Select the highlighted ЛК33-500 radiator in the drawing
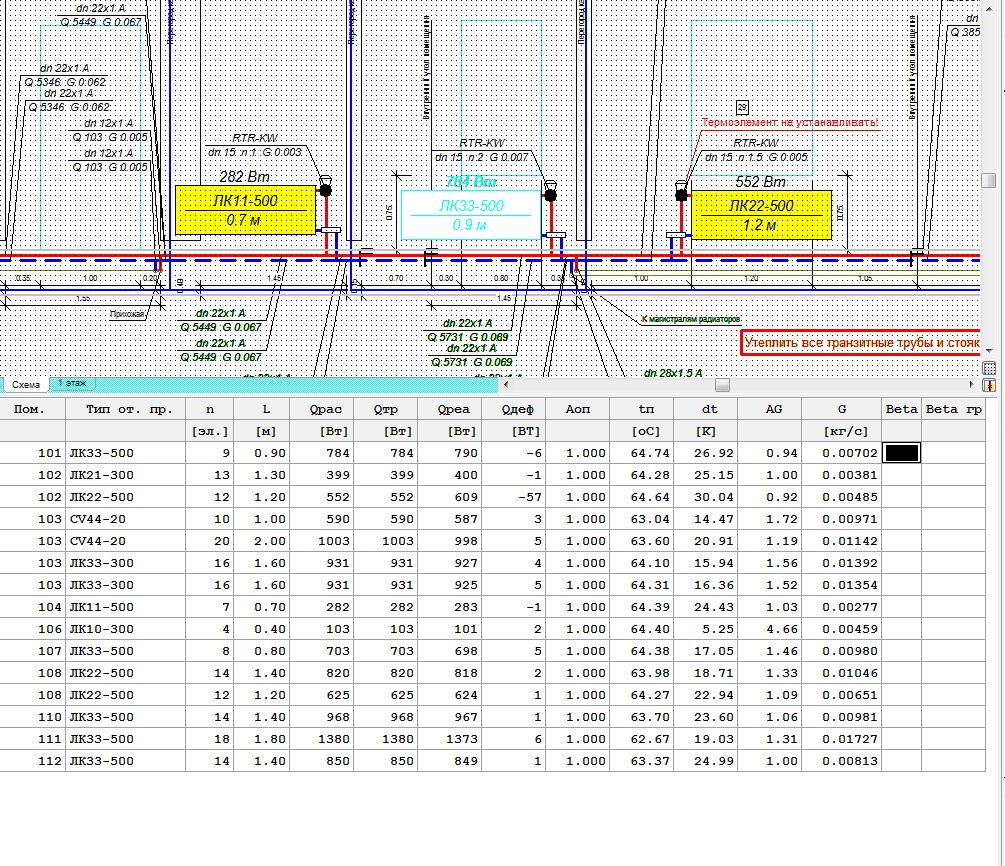The width and height of the screenshot is (1005, 866). tap(470, 215)
